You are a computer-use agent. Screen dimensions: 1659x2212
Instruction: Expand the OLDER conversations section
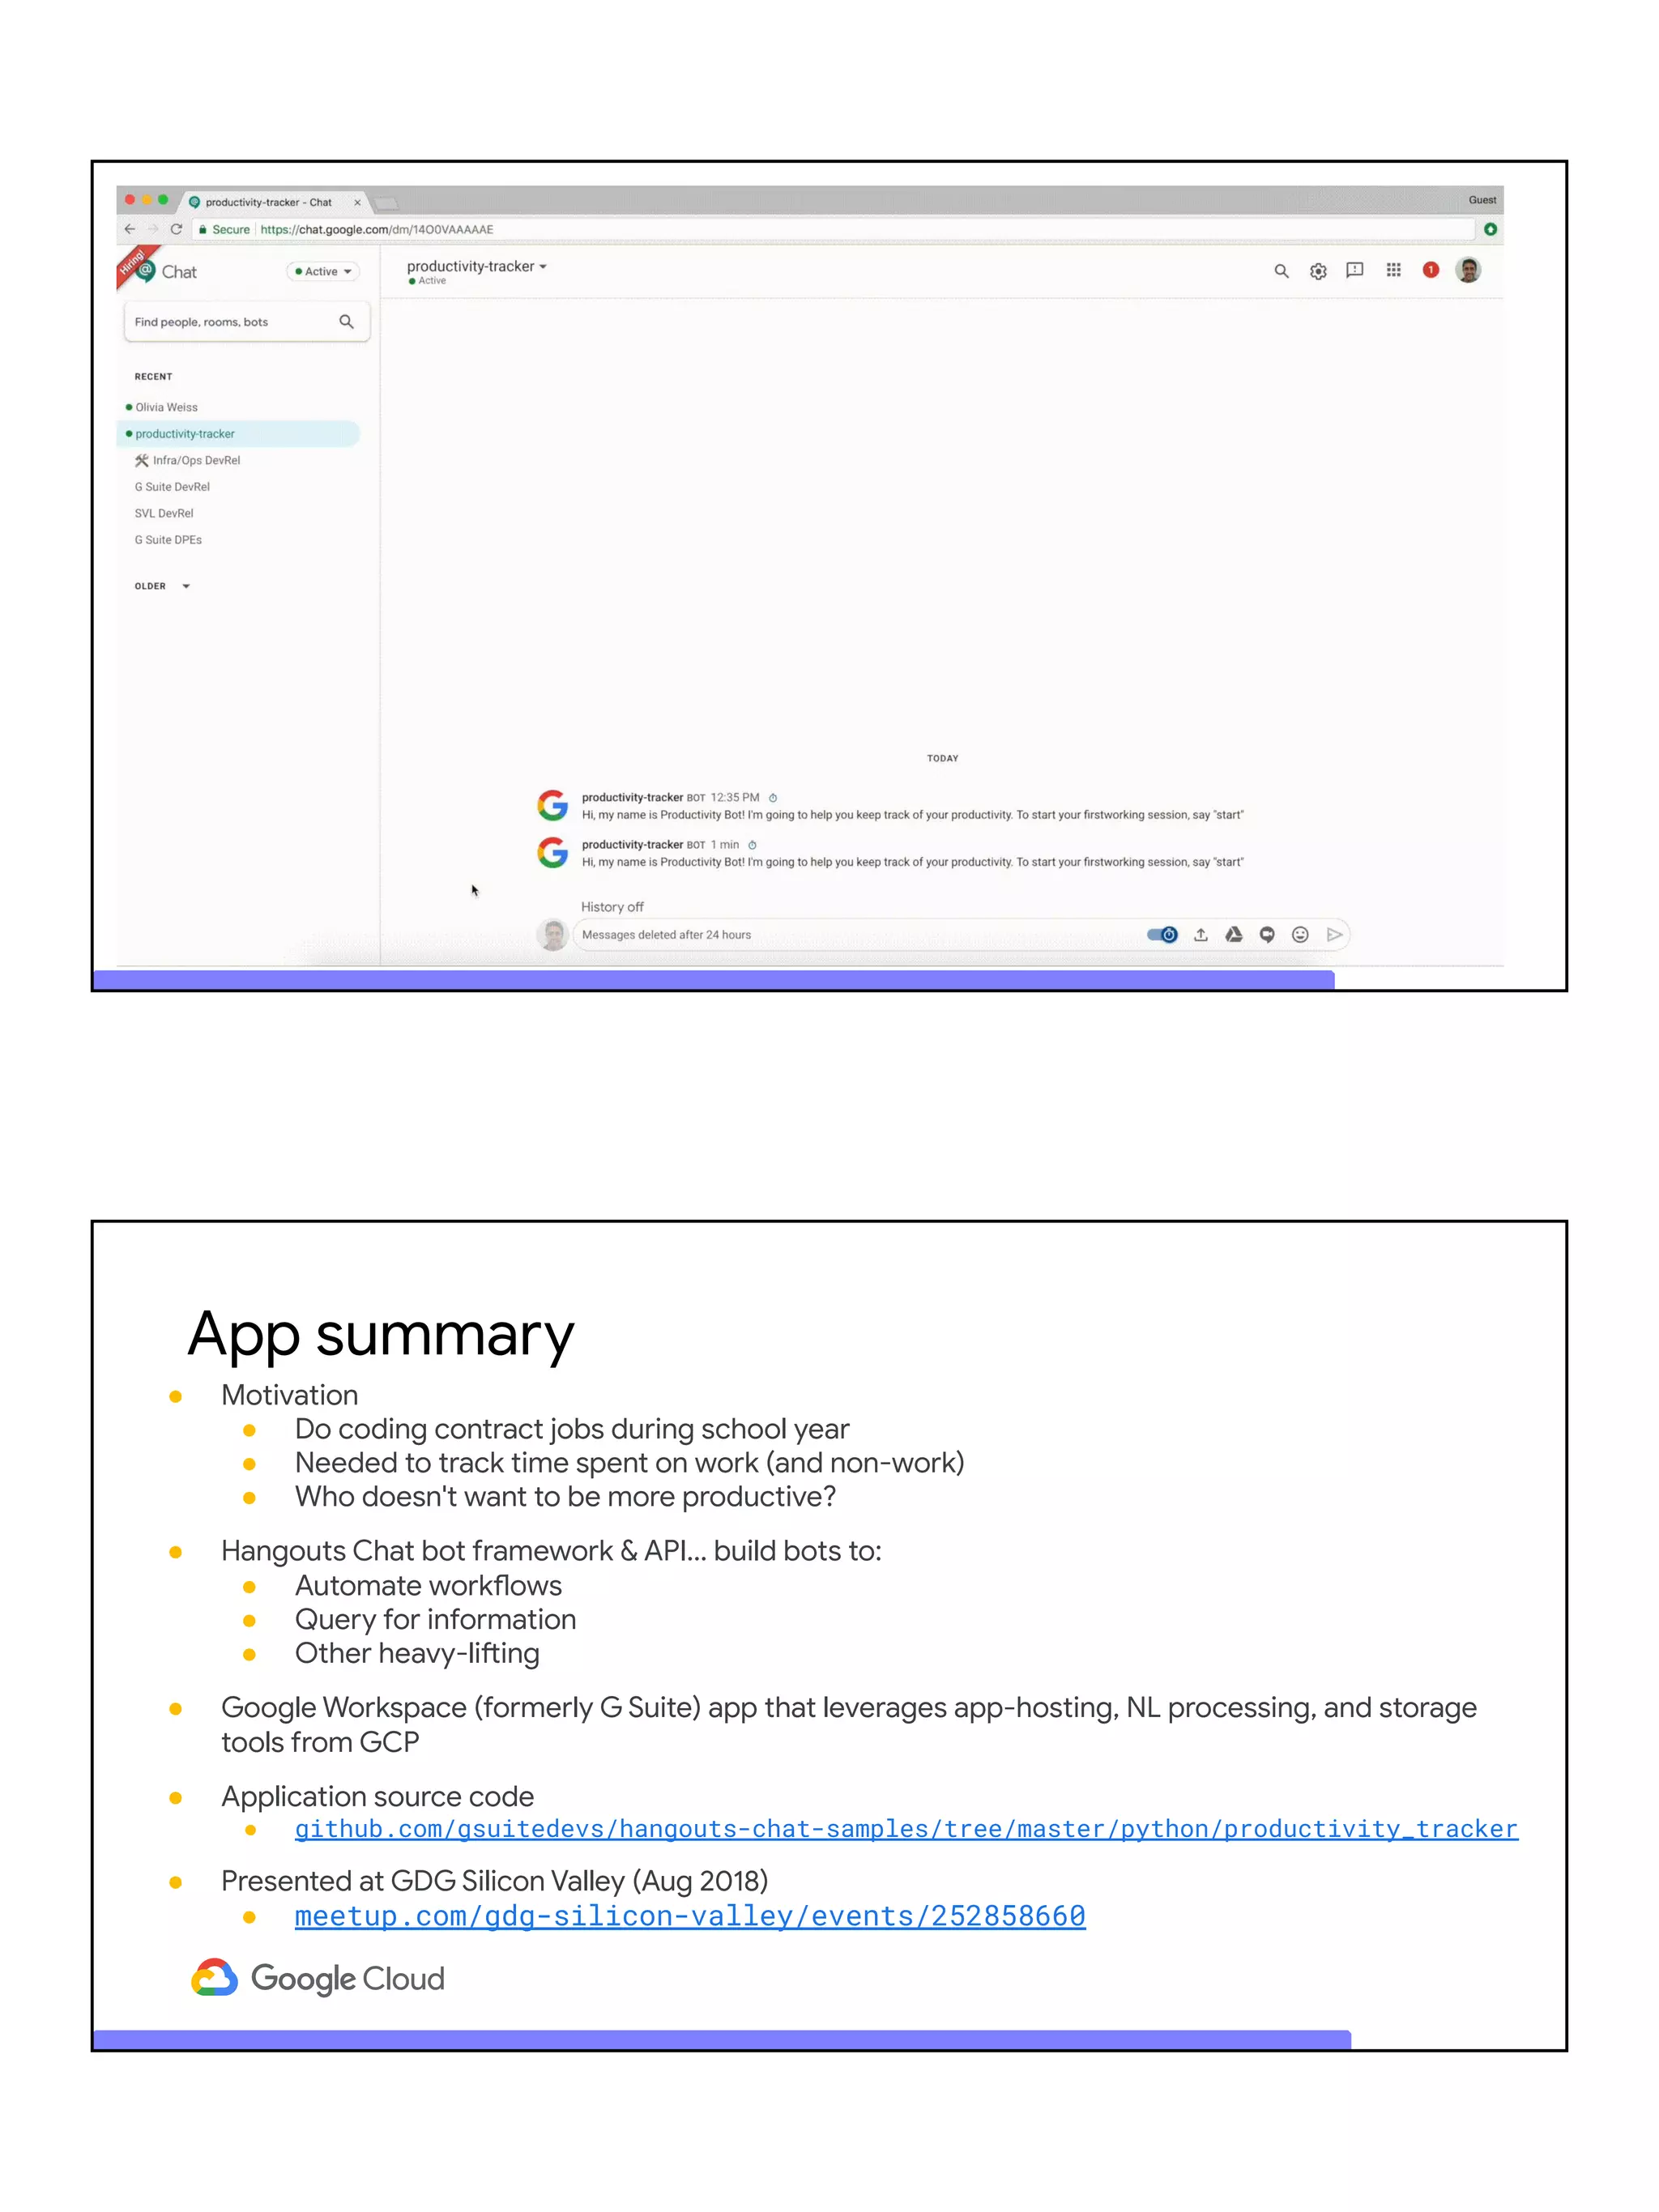coord(162,586)
